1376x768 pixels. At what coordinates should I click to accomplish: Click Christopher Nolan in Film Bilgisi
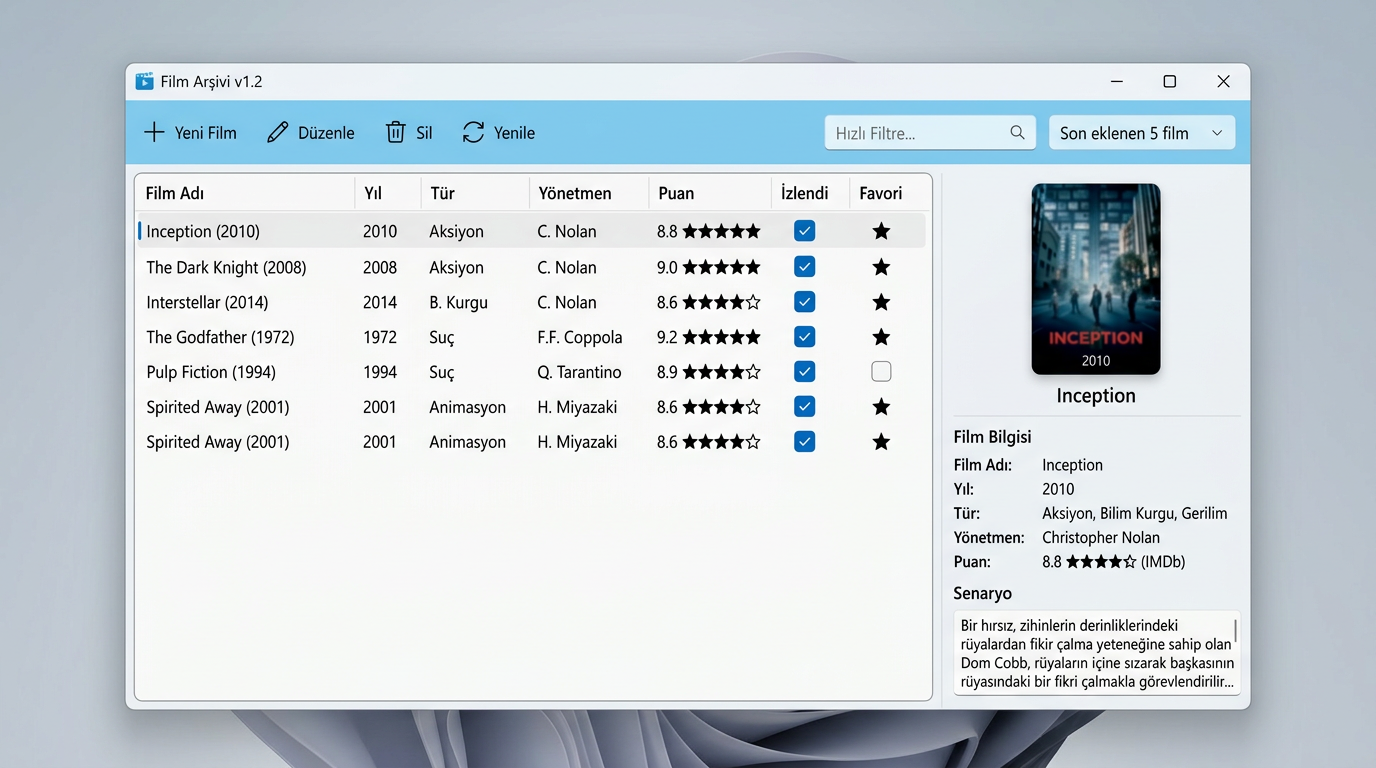[1101, 537]
